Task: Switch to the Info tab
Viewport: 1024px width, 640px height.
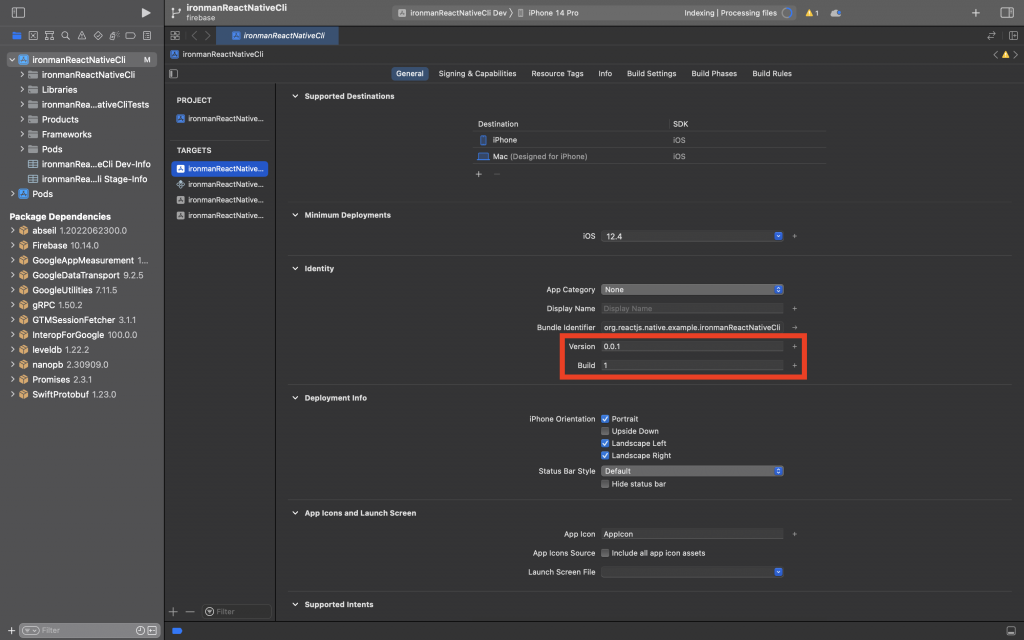Action: click(x=605, y=74)
